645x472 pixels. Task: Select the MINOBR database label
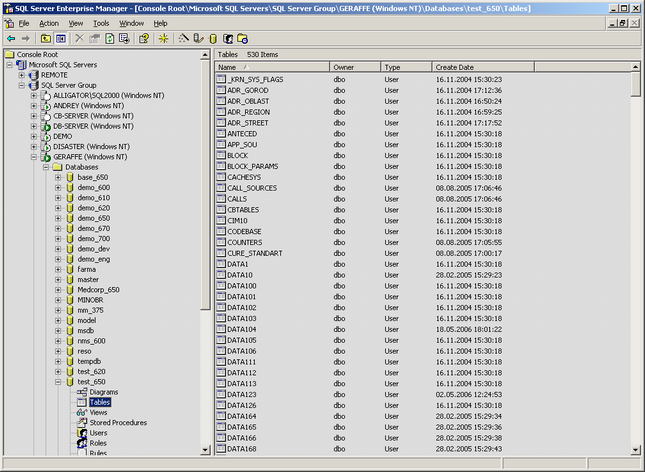(x=90, y=300)
